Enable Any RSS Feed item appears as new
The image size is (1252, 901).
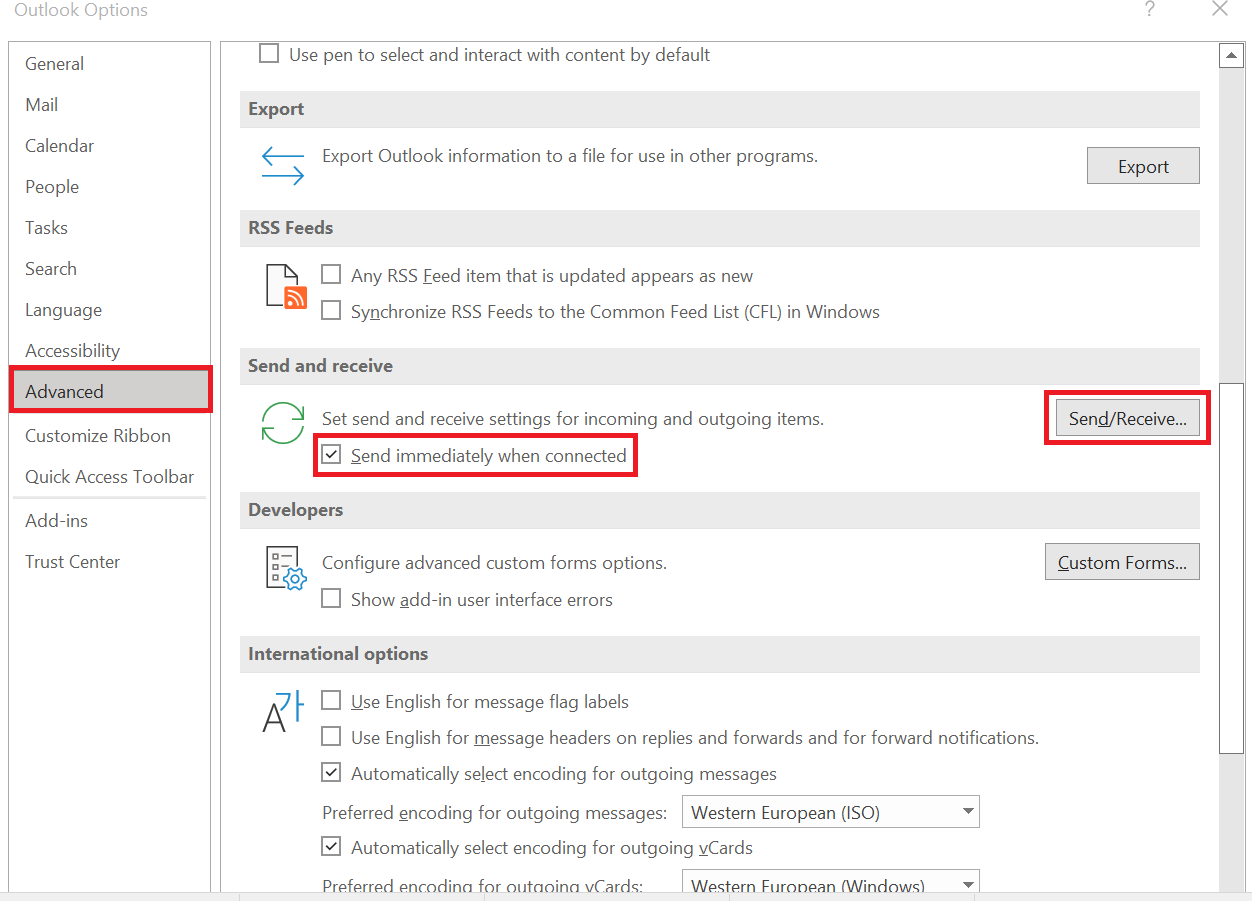[331, 275]
